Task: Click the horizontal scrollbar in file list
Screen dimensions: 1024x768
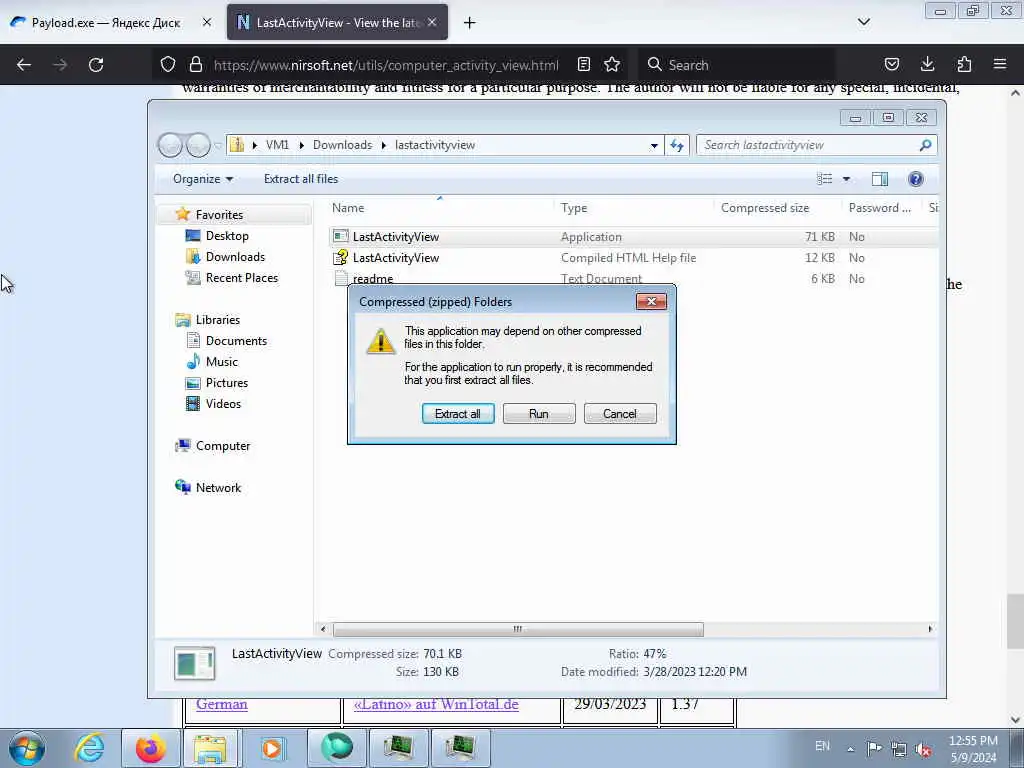Action: coord(518,629)
